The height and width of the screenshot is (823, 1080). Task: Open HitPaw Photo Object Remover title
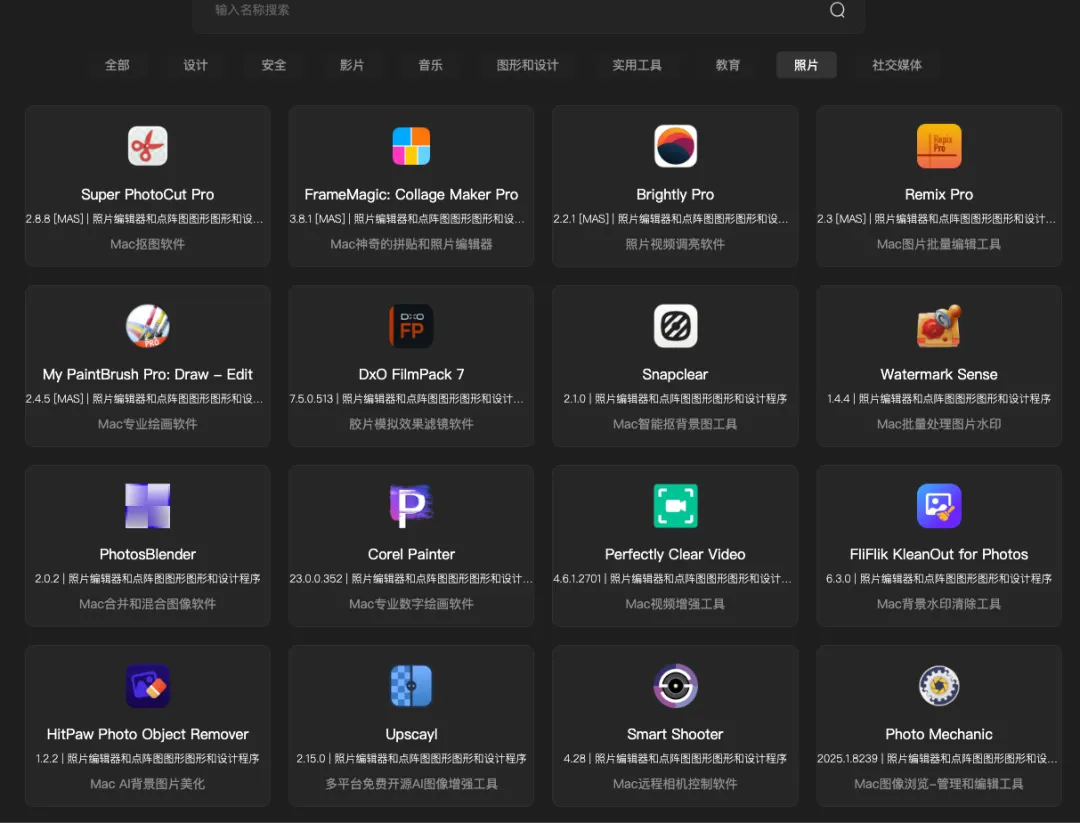click(x=147, y=734)
